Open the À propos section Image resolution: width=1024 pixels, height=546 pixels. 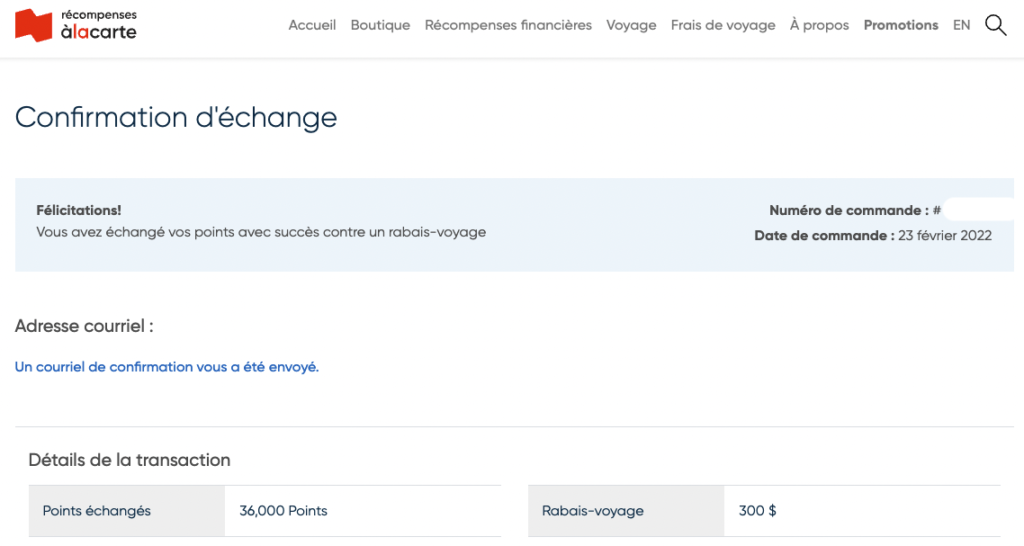pyautogui.click(x=819, y=25)
